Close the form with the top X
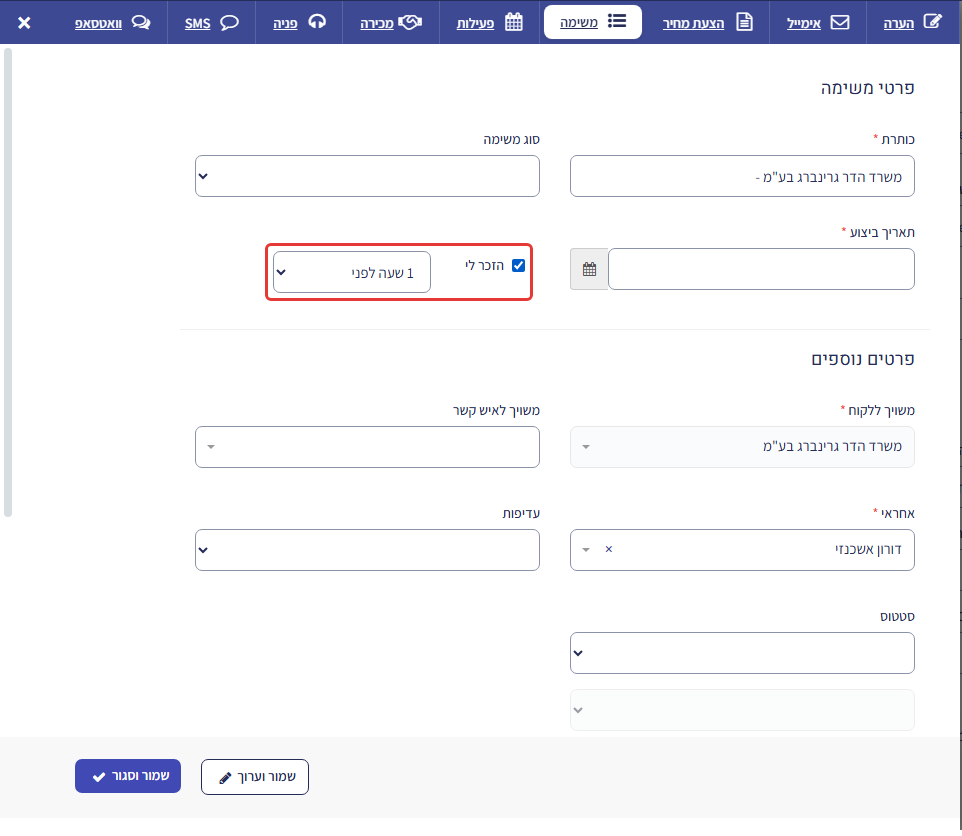Screen dimensions: 962x836 point(24,23)
